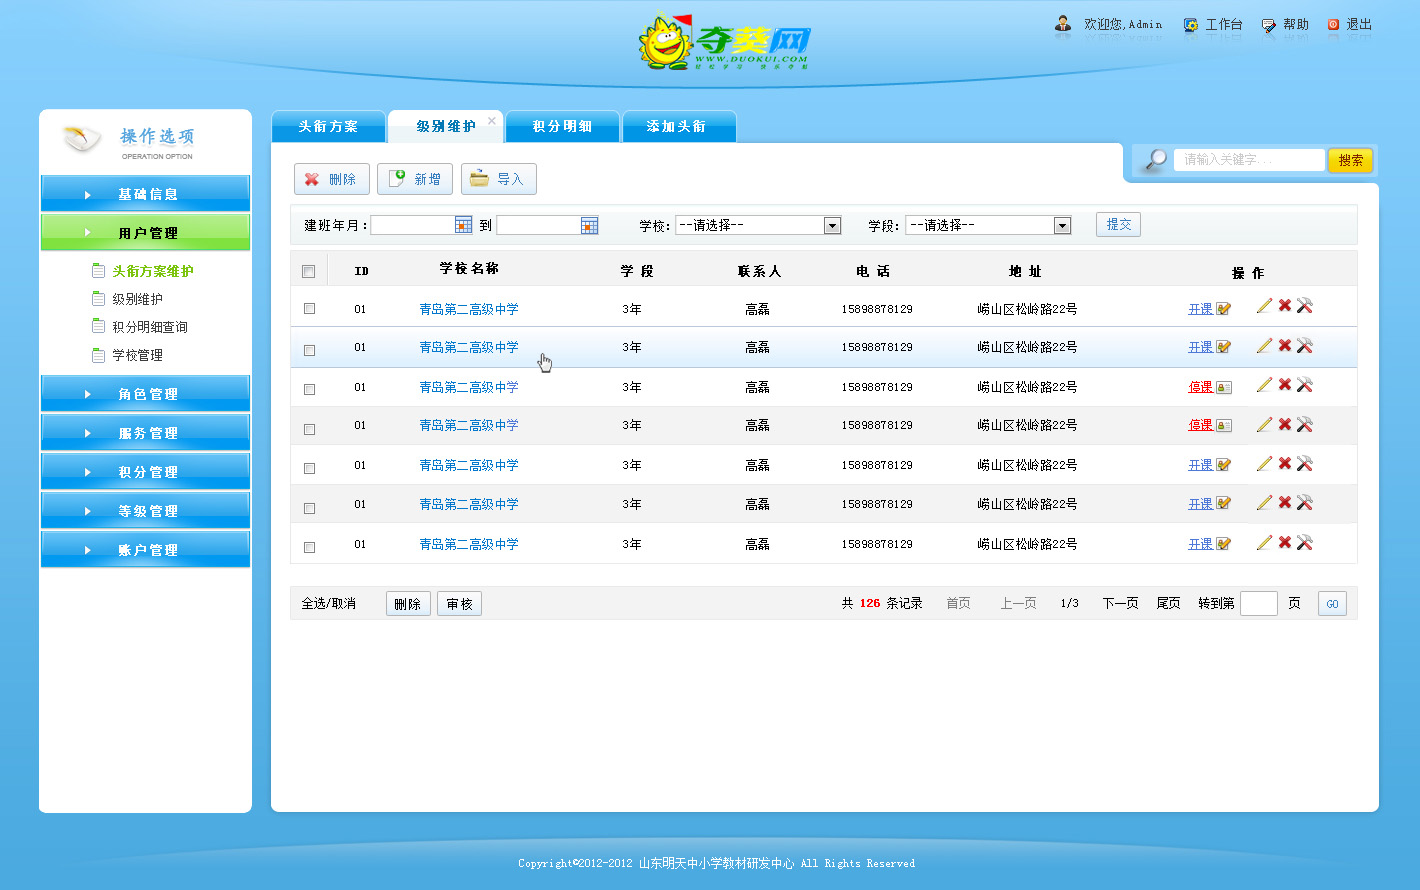The width and height of the screenshot is (1420, 890).
Task: Click the 新增 toolbar button
Action: [415, 179]
